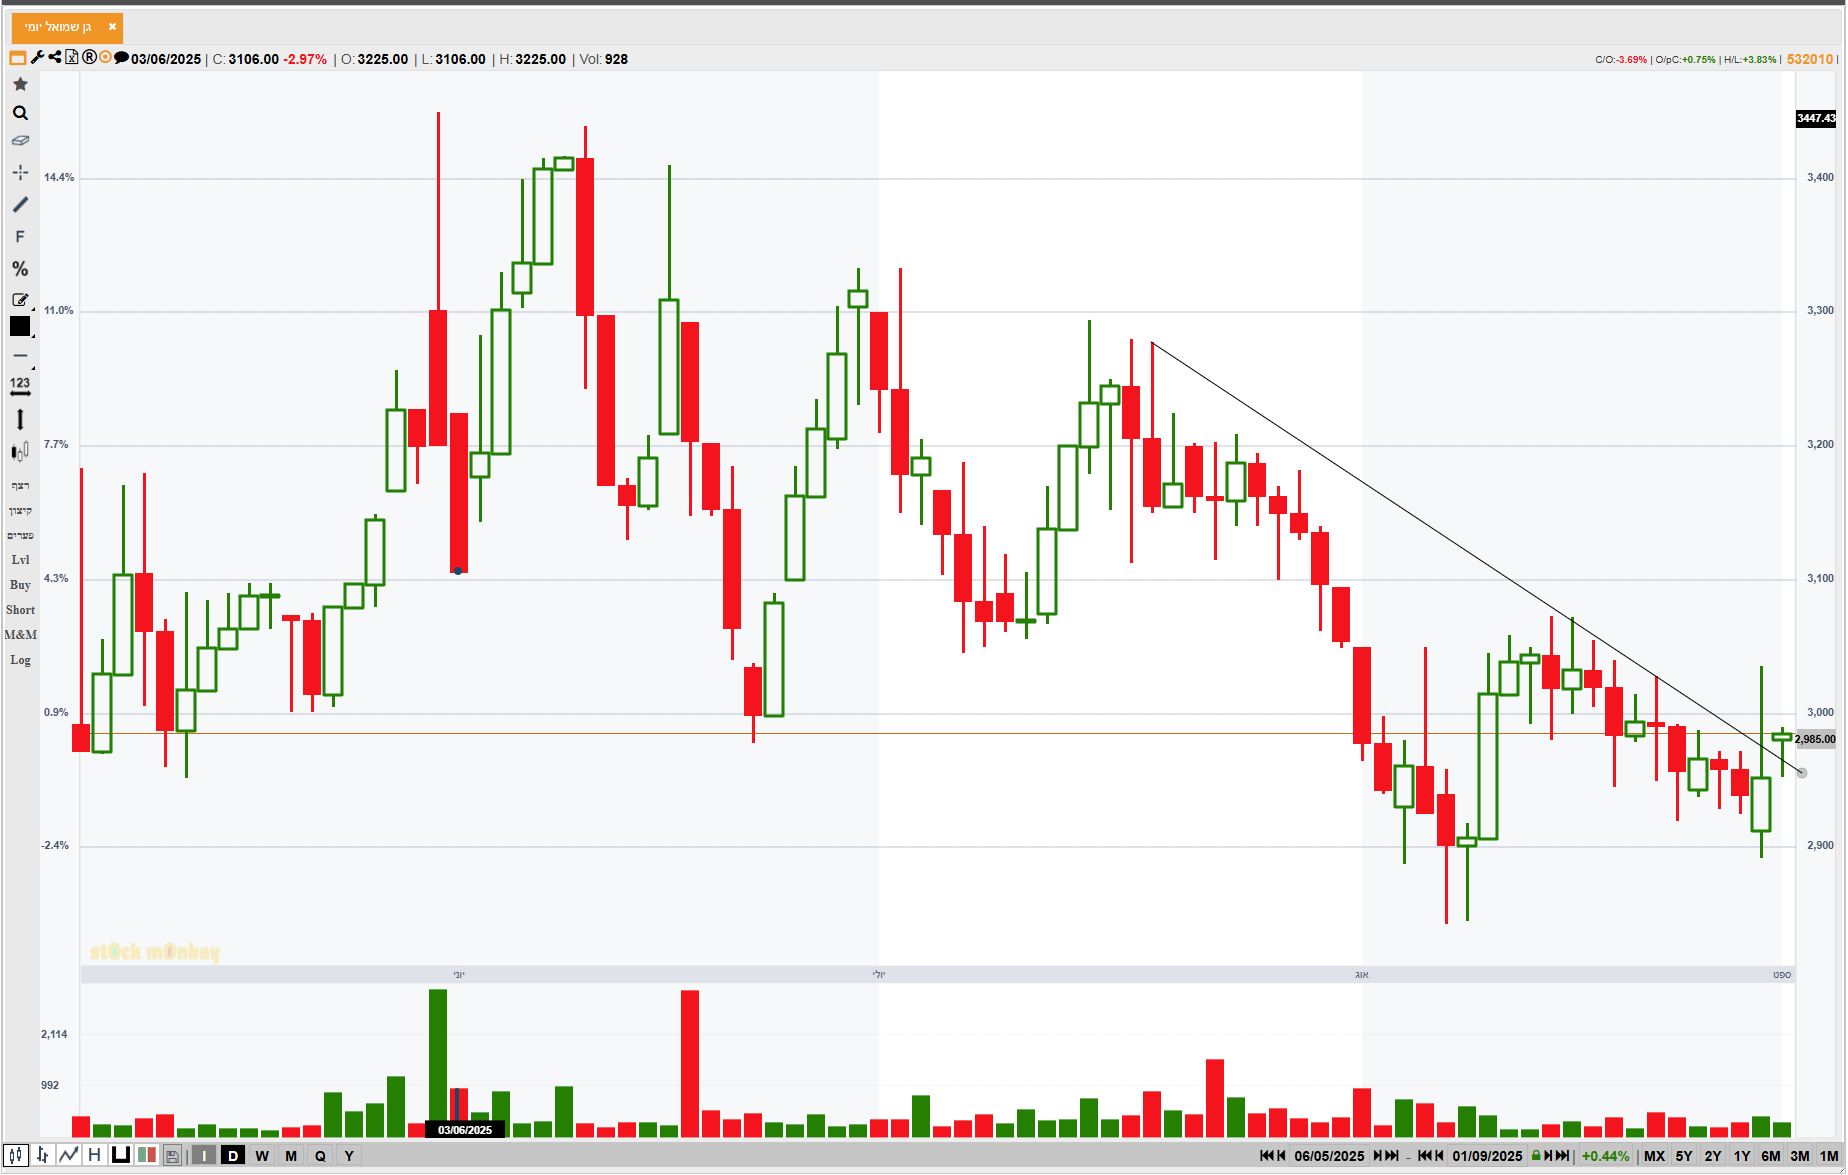Toggle the green-red color scheme button

coord(147,1156)
